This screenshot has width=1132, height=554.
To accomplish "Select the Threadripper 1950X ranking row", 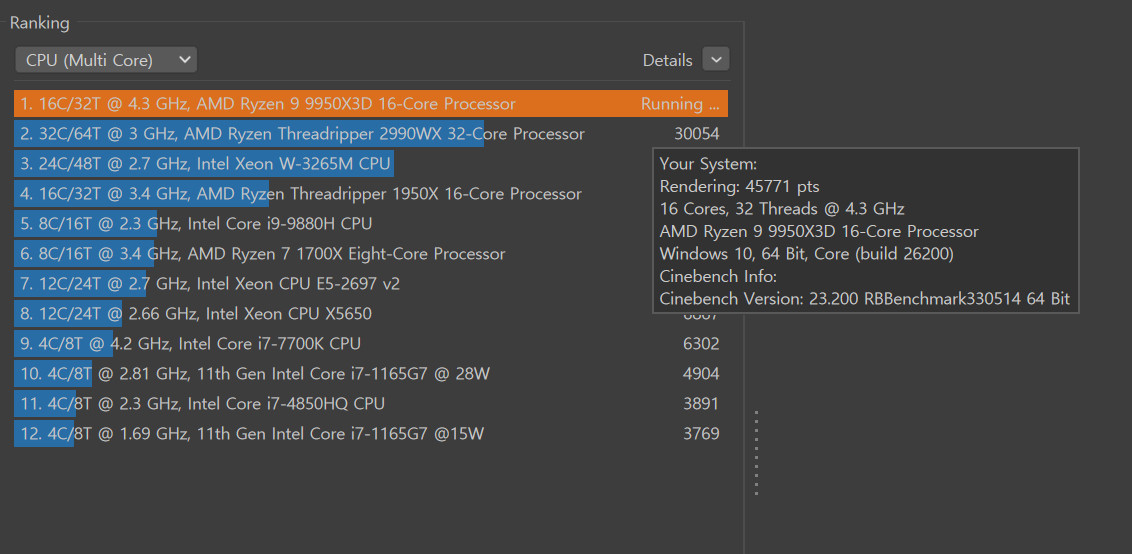I will pos(370,194).
